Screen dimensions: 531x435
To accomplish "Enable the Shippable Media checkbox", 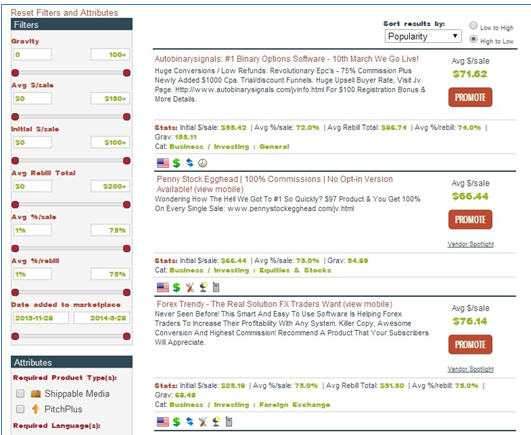I will [20, 393].
